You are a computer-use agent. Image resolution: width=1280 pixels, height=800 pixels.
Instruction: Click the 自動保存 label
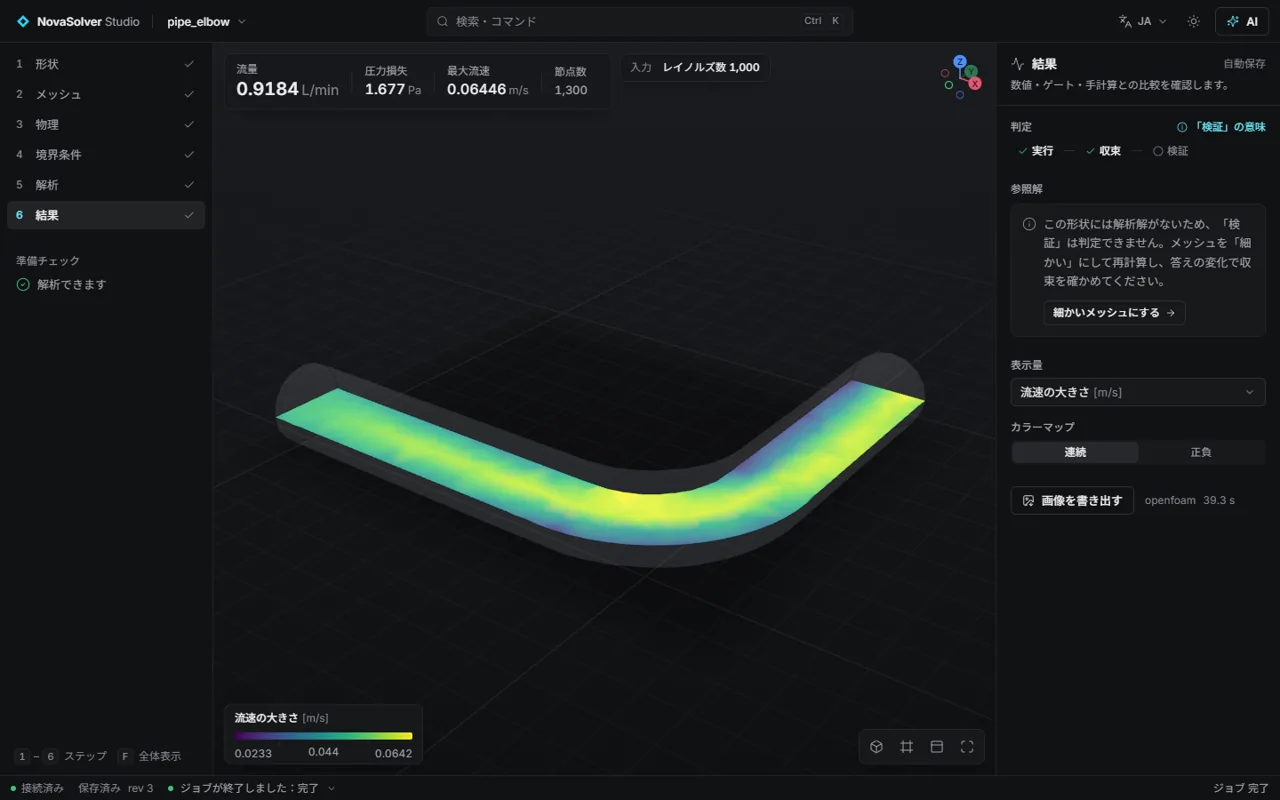click(1244, 64)
